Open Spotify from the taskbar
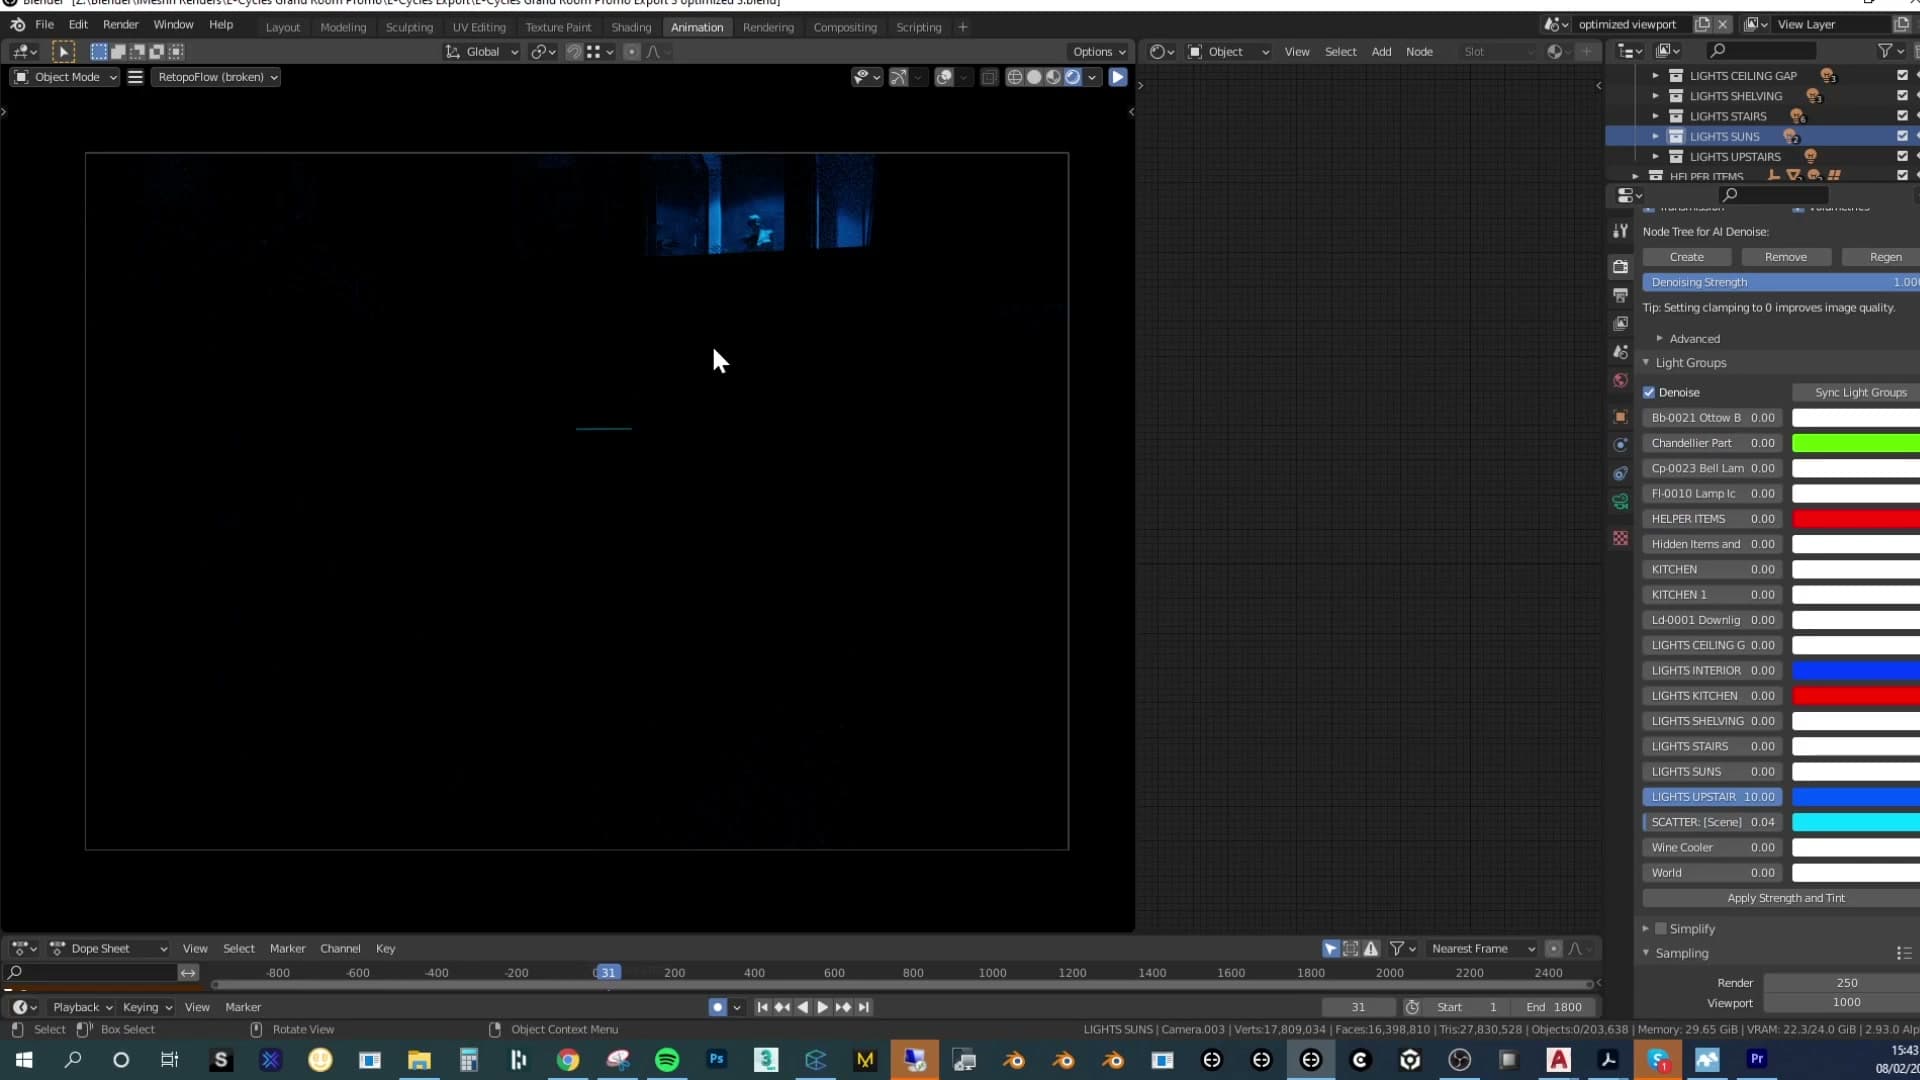The width and height of the screenshot is (1920, 1080). click(x=667, y=1060)
